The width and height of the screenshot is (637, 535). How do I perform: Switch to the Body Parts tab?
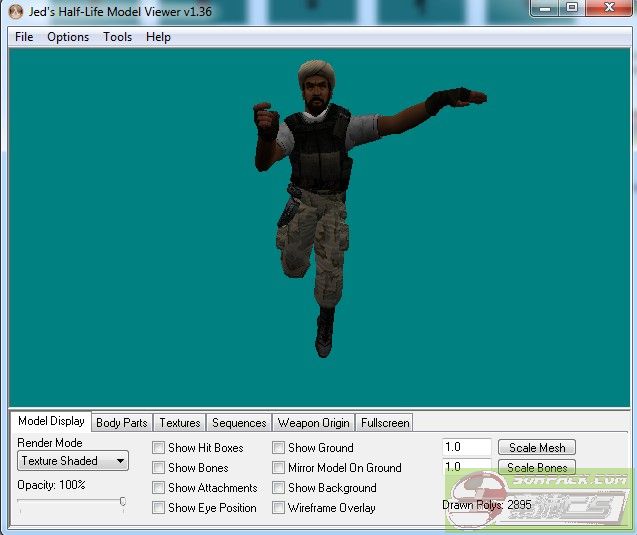(x=121, y=423)
